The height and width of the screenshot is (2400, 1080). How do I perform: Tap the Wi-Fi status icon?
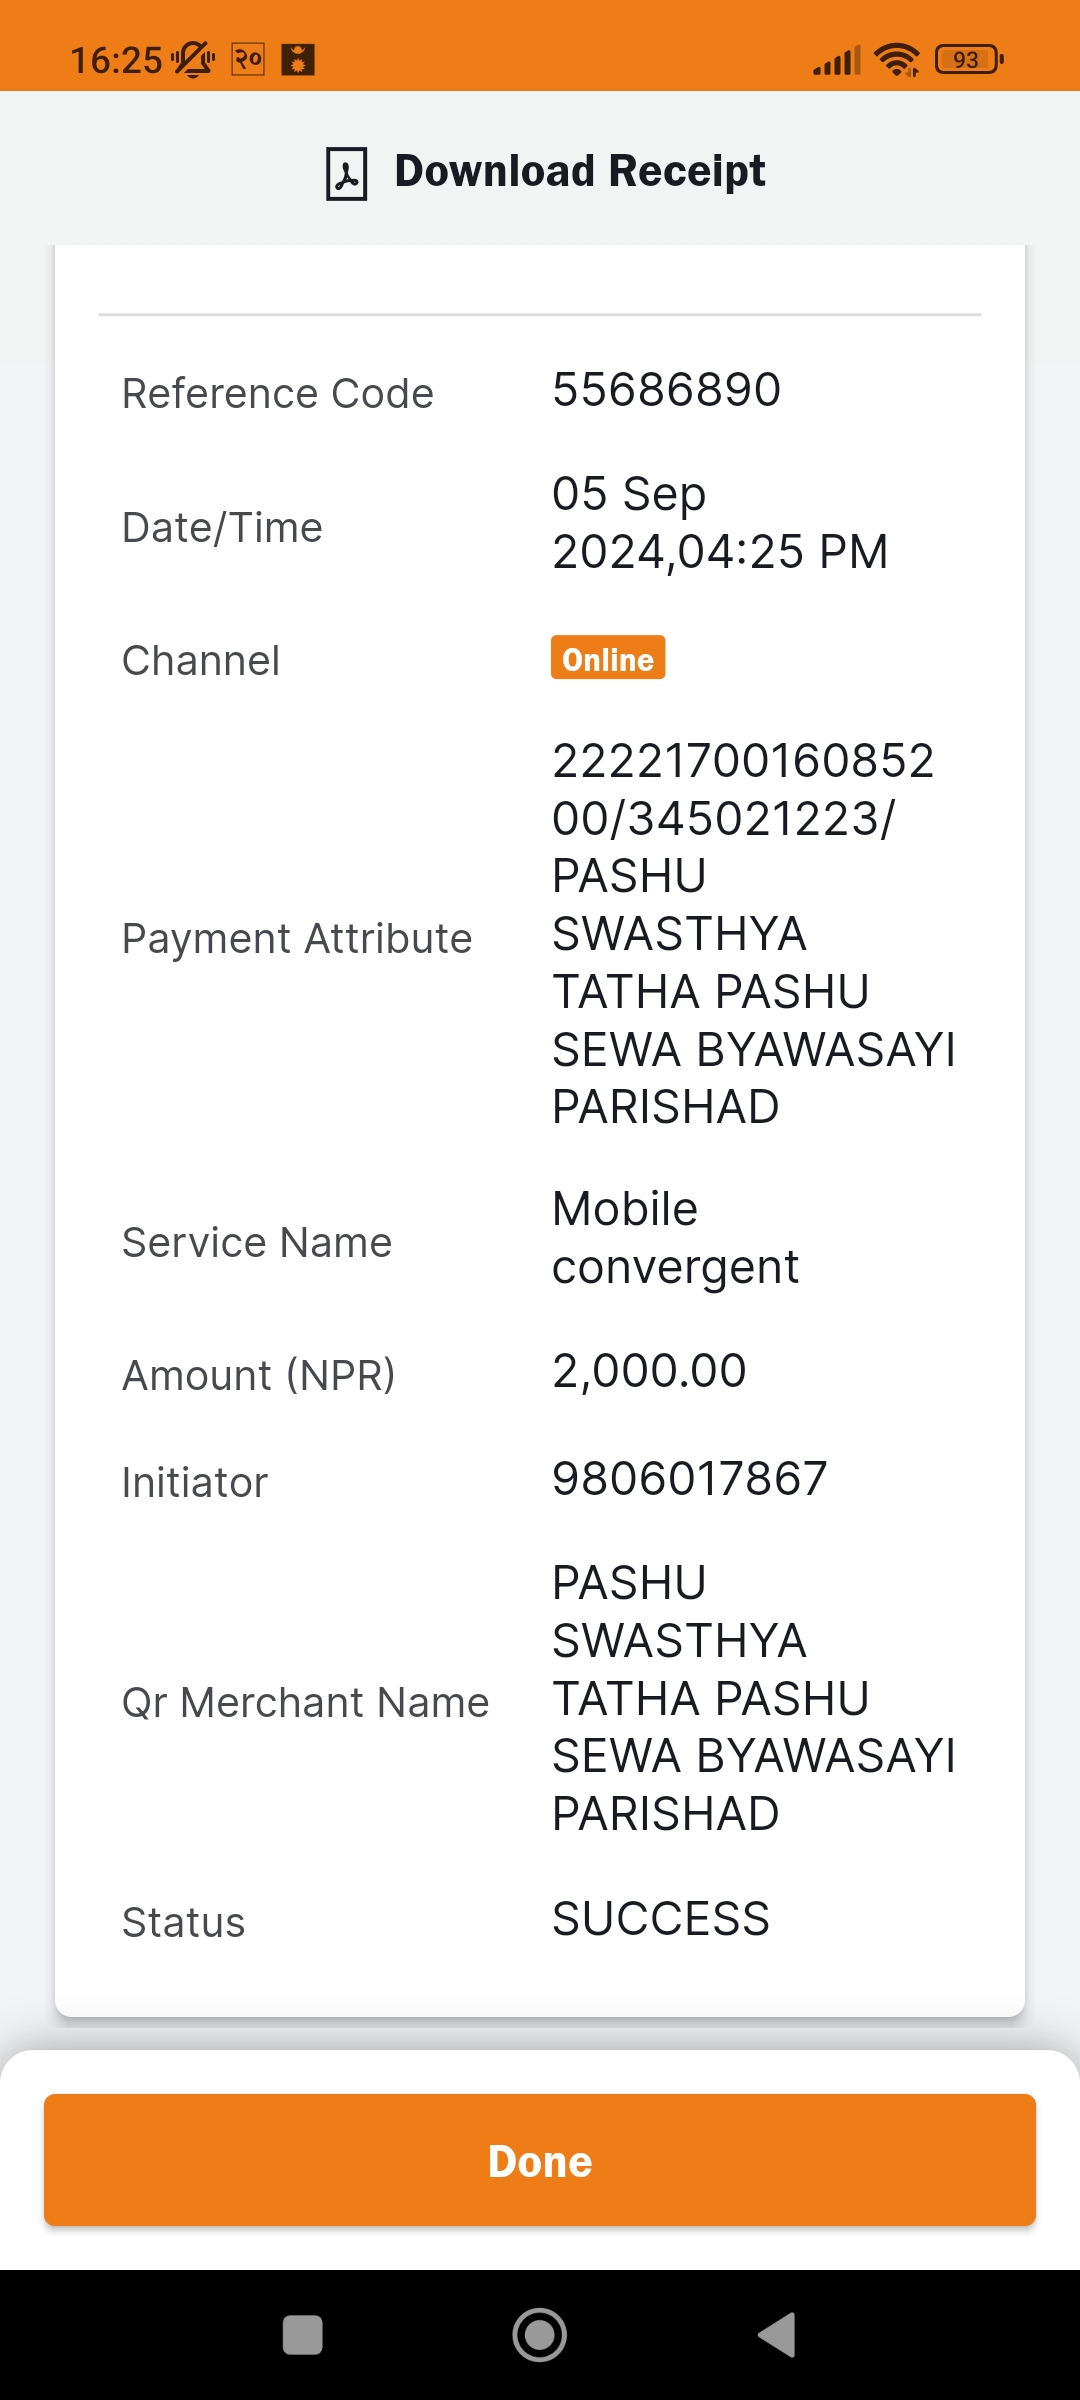(x=897, y=60)
